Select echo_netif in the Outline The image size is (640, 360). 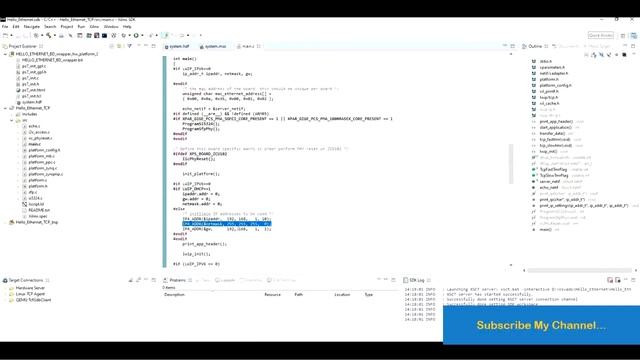tap(549, 188)
